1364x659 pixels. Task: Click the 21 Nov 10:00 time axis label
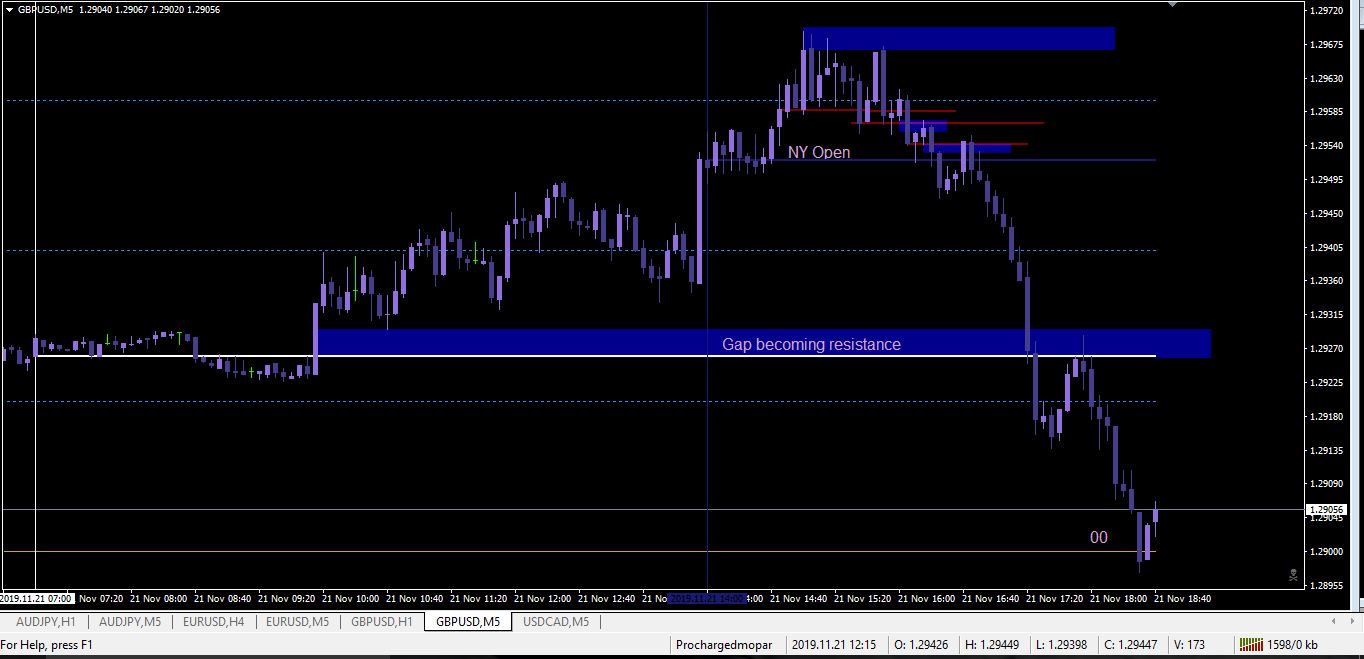[x=351, y=598]
